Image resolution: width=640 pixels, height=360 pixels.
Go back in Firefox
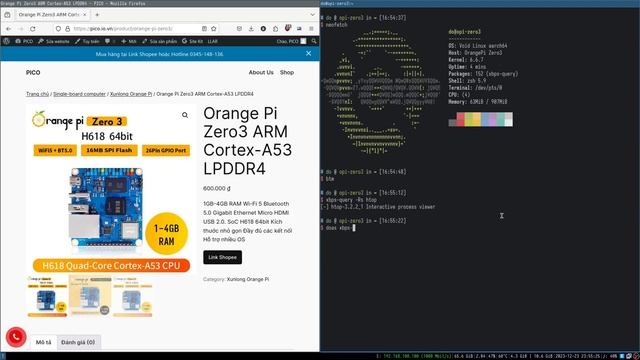pyautogui.click(x=9, y=29)
